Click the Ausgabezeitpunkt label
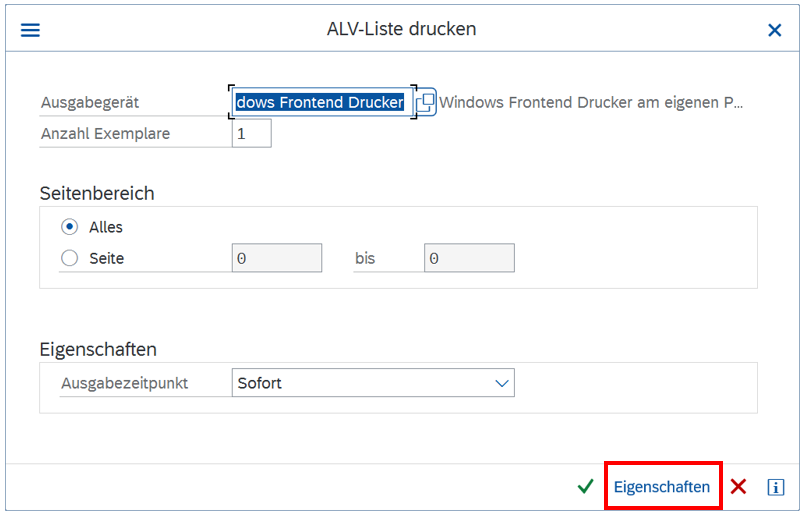This screenshot has width=804, height=516. (x=124, y=383)
